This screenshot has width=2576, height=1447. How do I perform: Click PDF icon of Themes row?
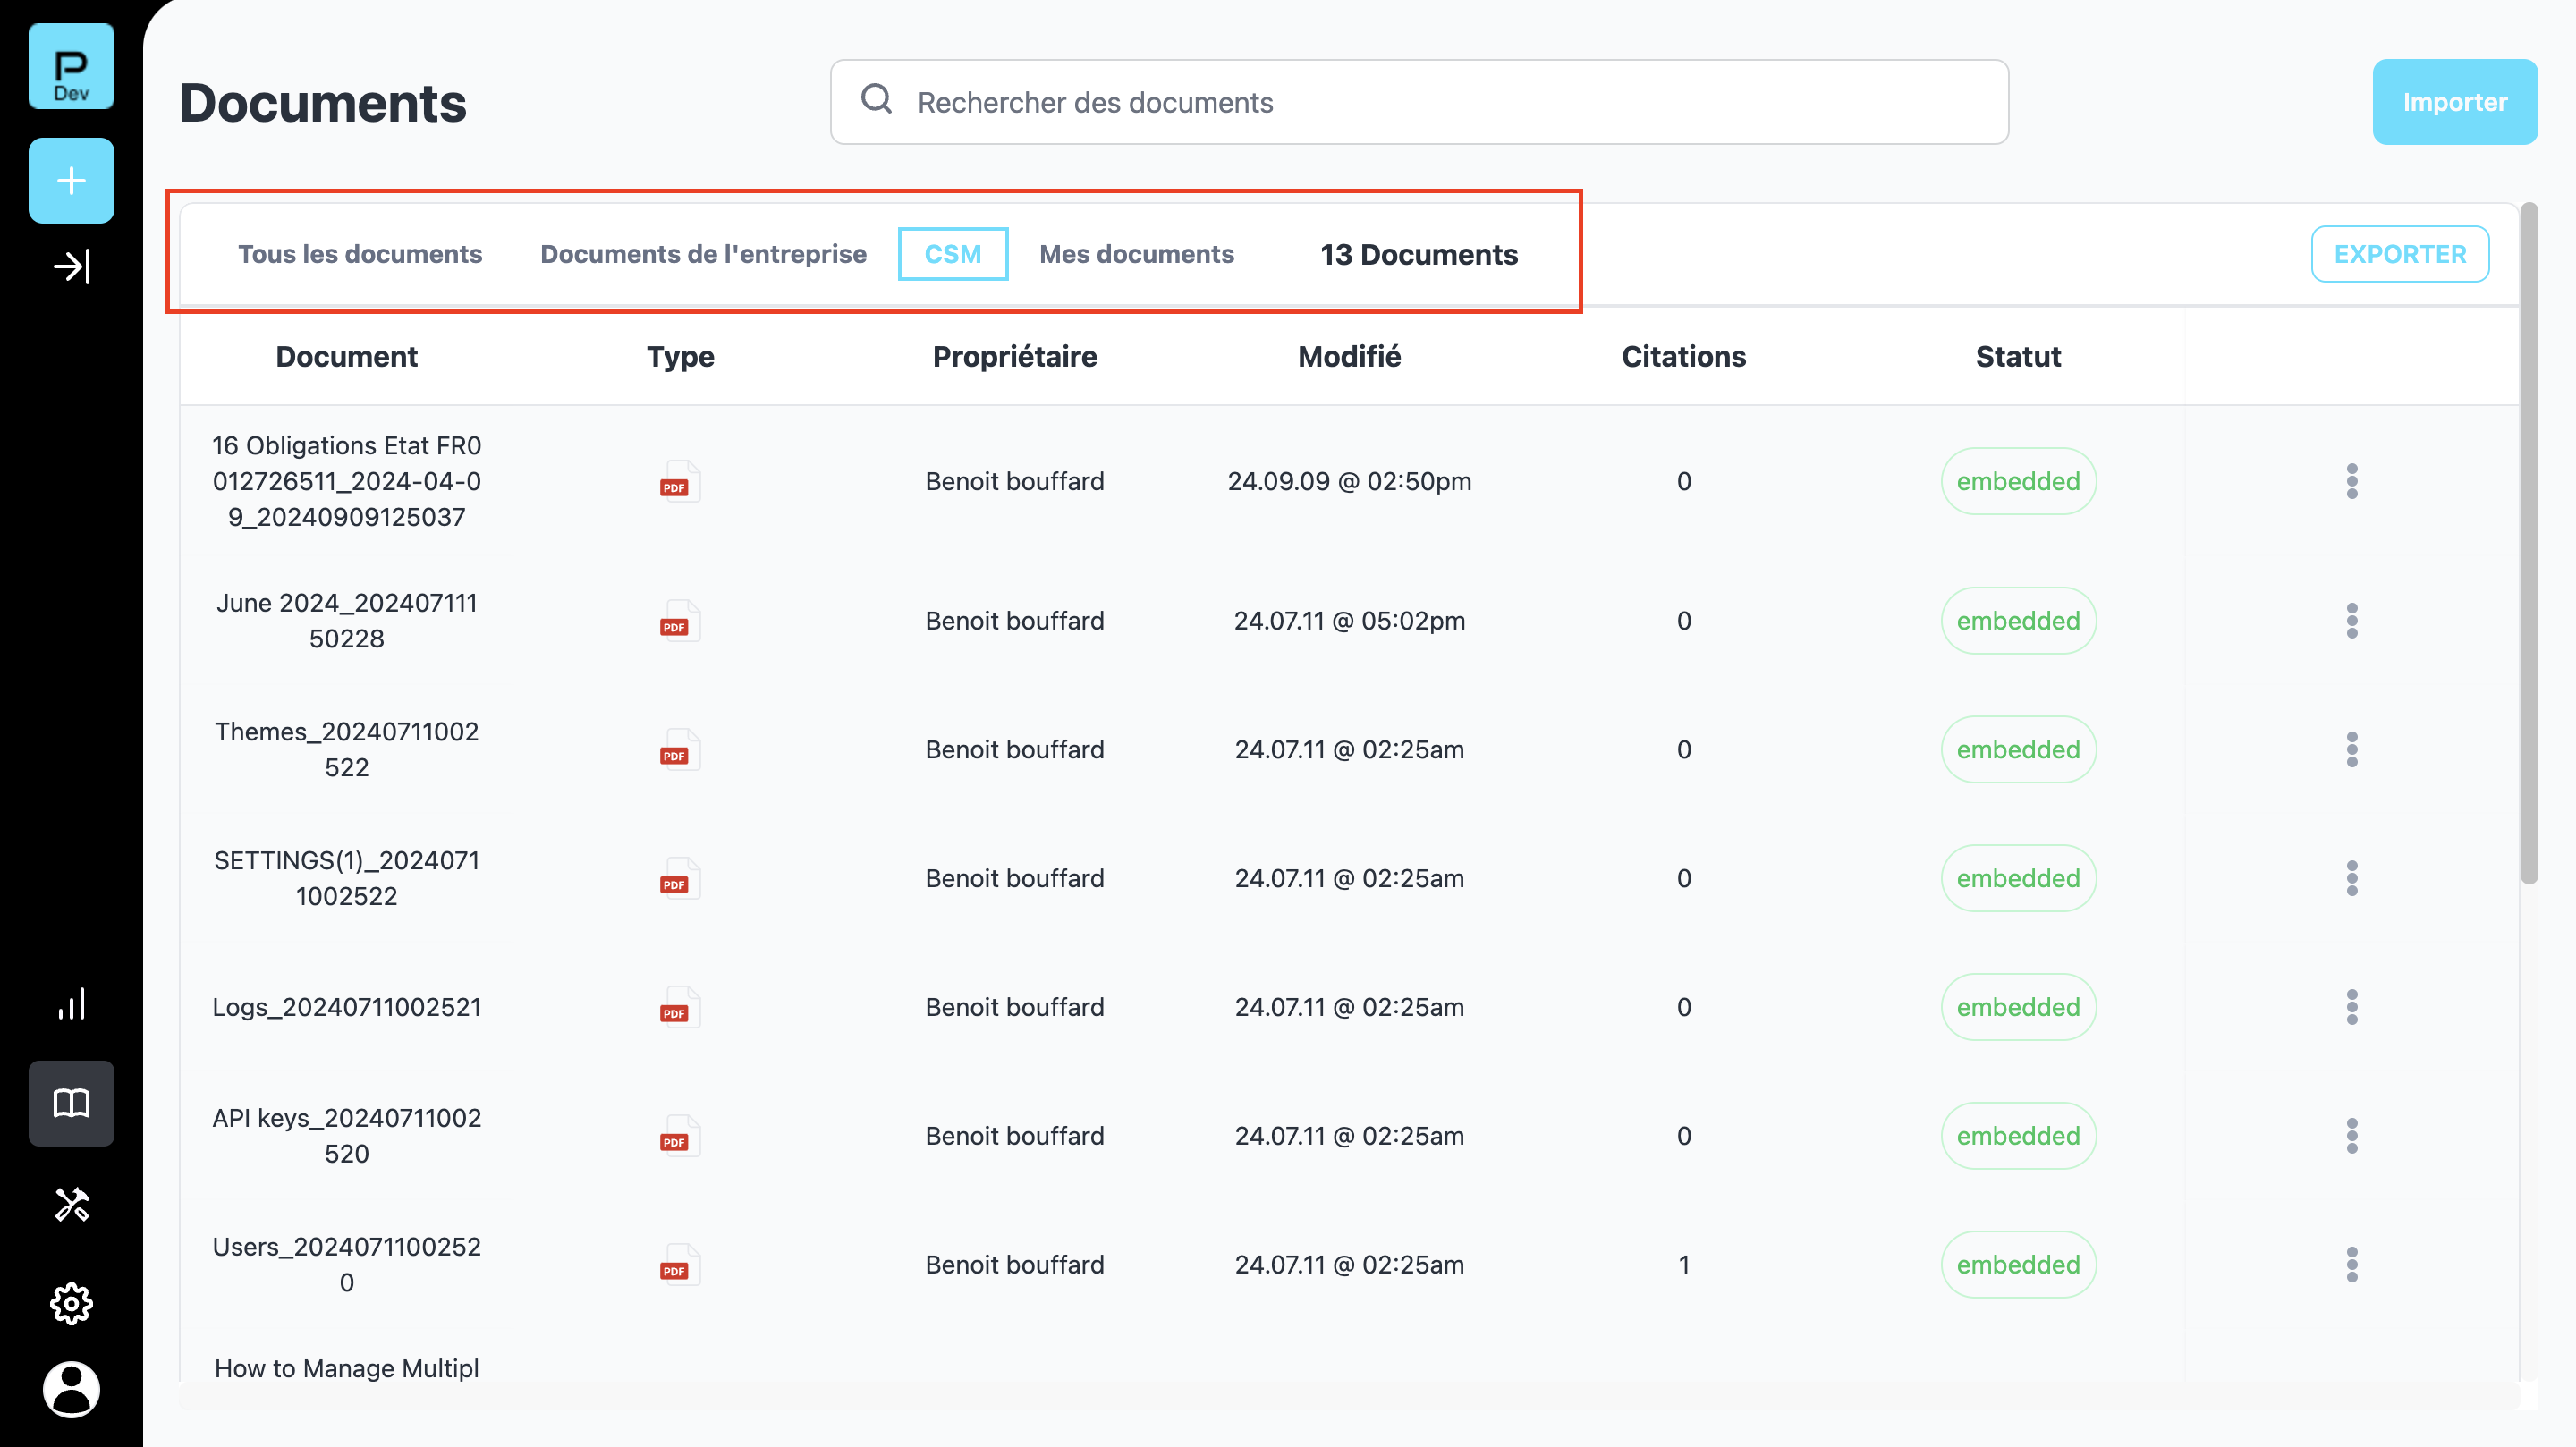(x=679, y=749)
